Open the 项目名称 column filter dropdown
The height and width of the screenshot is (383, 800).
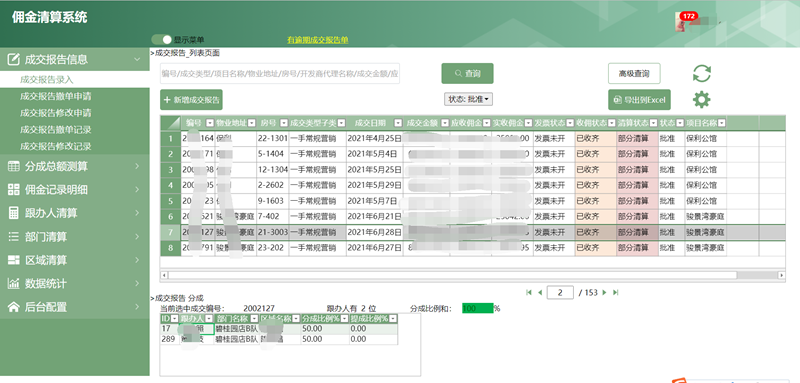721,123
